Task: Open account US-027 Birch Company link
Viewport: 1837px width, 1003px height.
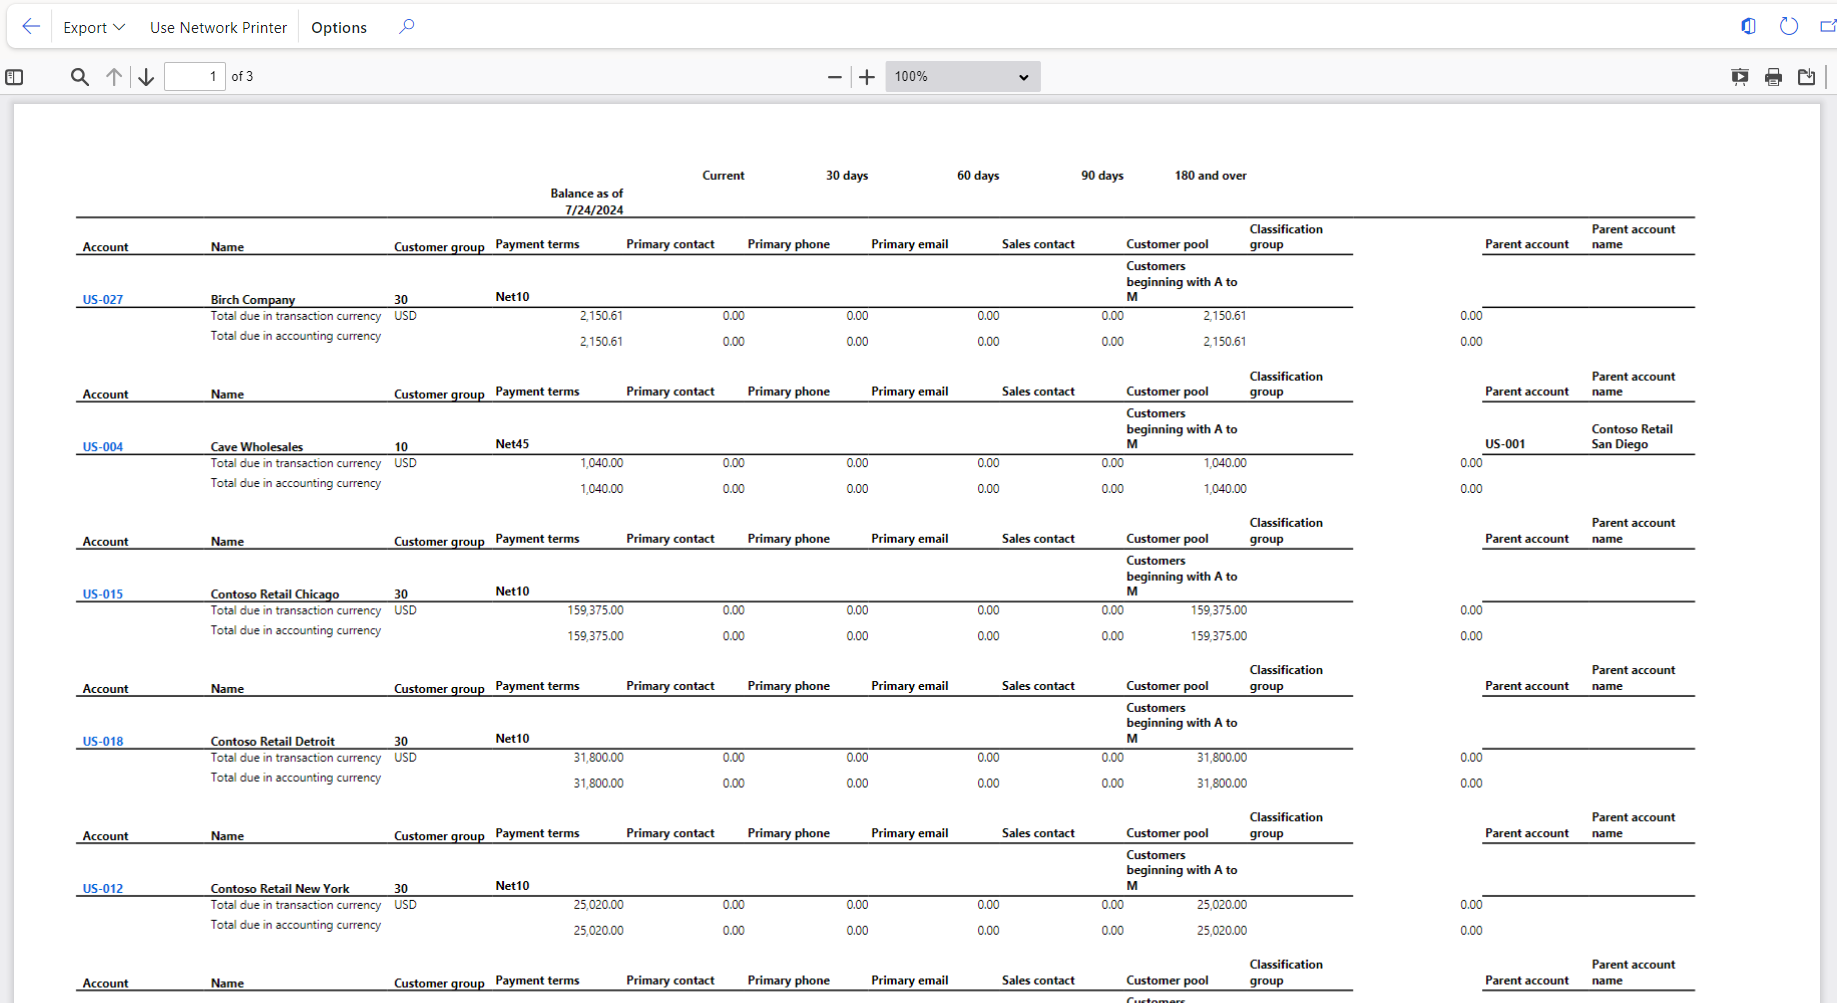Action: (102, 298)
